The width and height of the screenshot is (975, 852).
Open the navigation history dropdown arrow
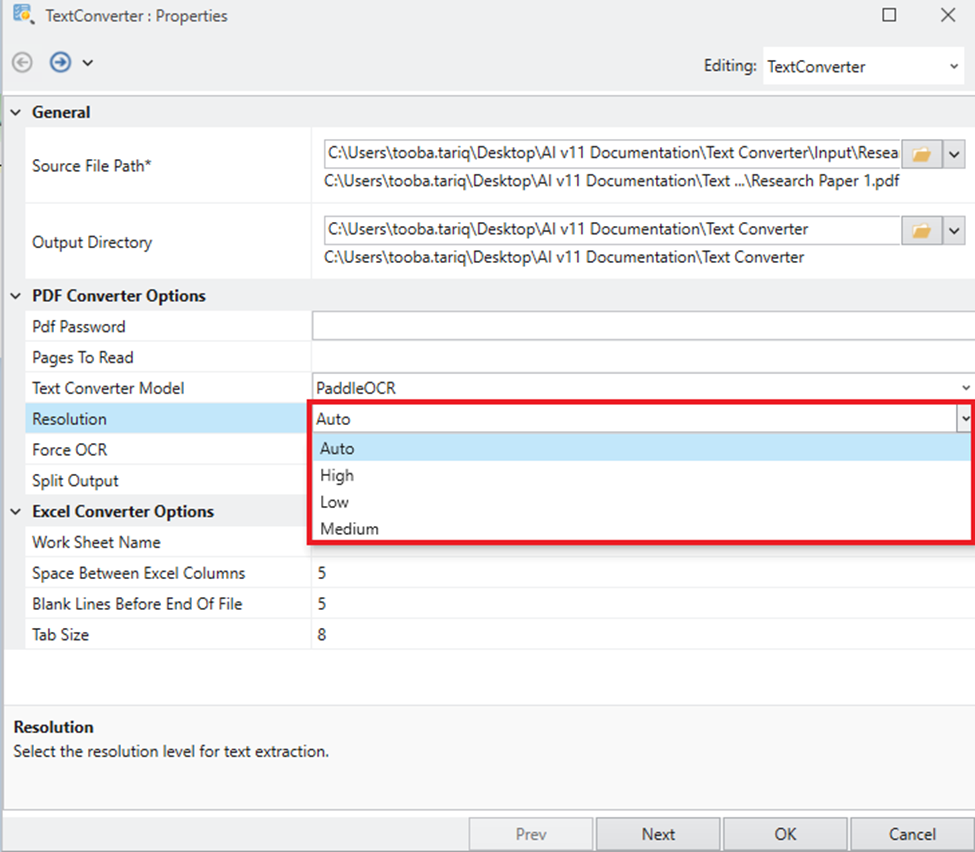(88, 63)
